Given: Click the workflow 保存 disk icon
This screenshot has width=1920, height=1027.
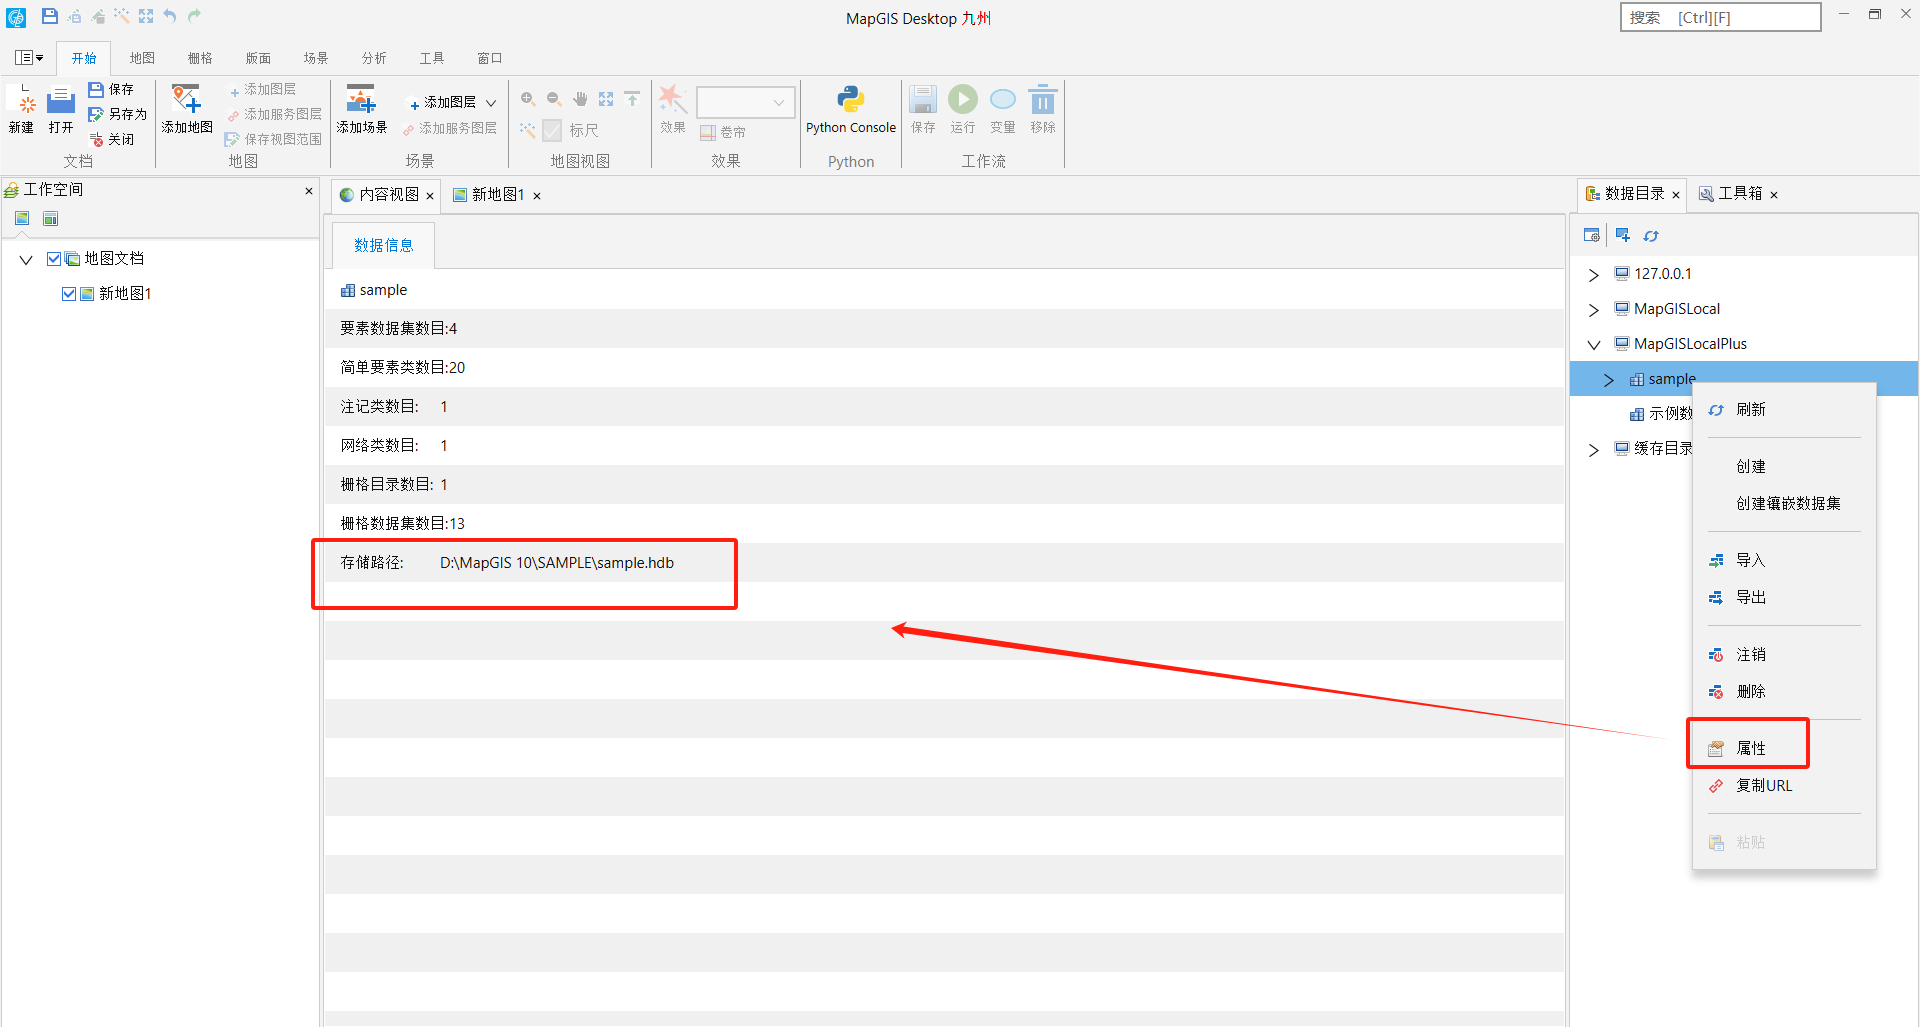Looking at the screenshot, I should tap(923, 109).
